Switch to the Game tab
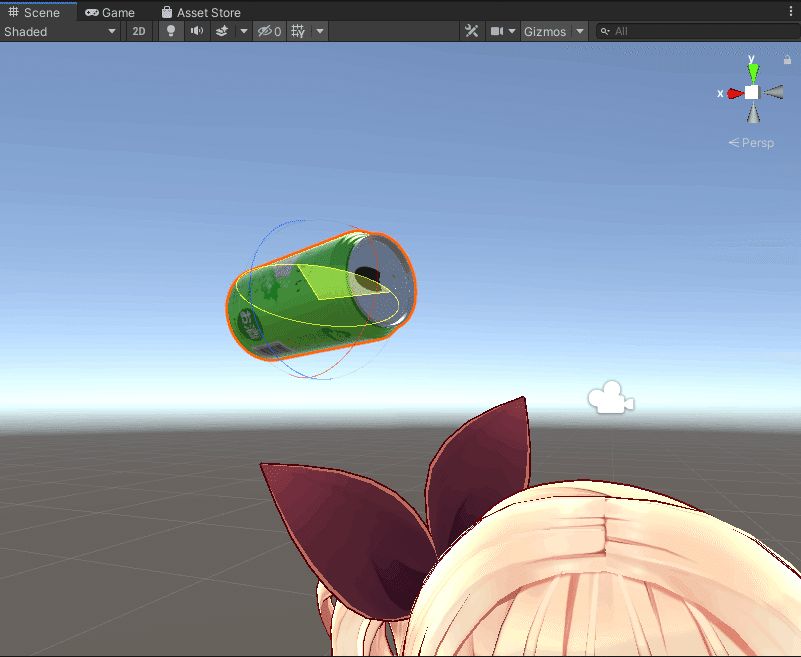 tap(110, 12)
